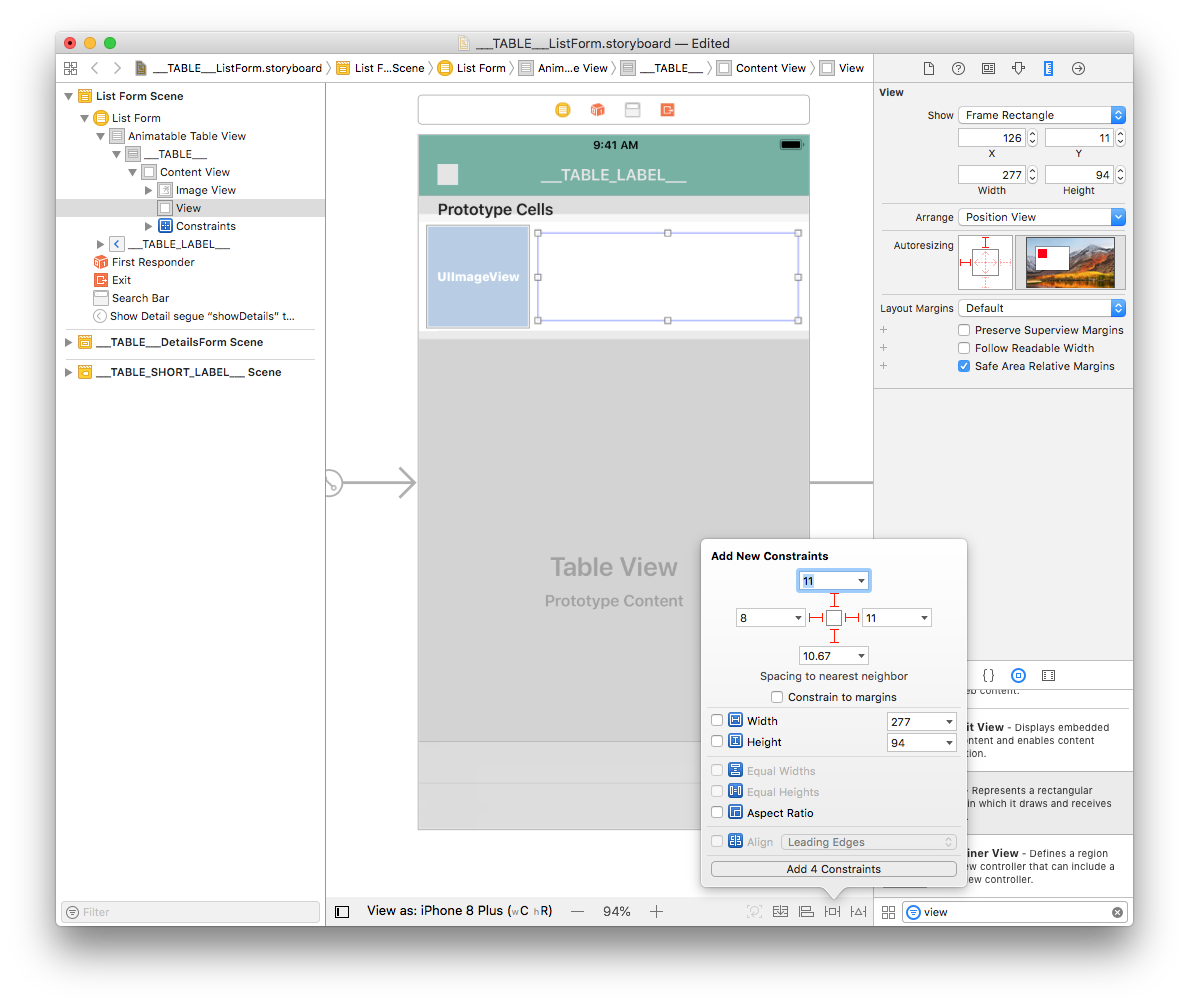Uncheck Safe Area Relative Margins
Viewport: 1189px width, 1006px height.
coord(964,366)
